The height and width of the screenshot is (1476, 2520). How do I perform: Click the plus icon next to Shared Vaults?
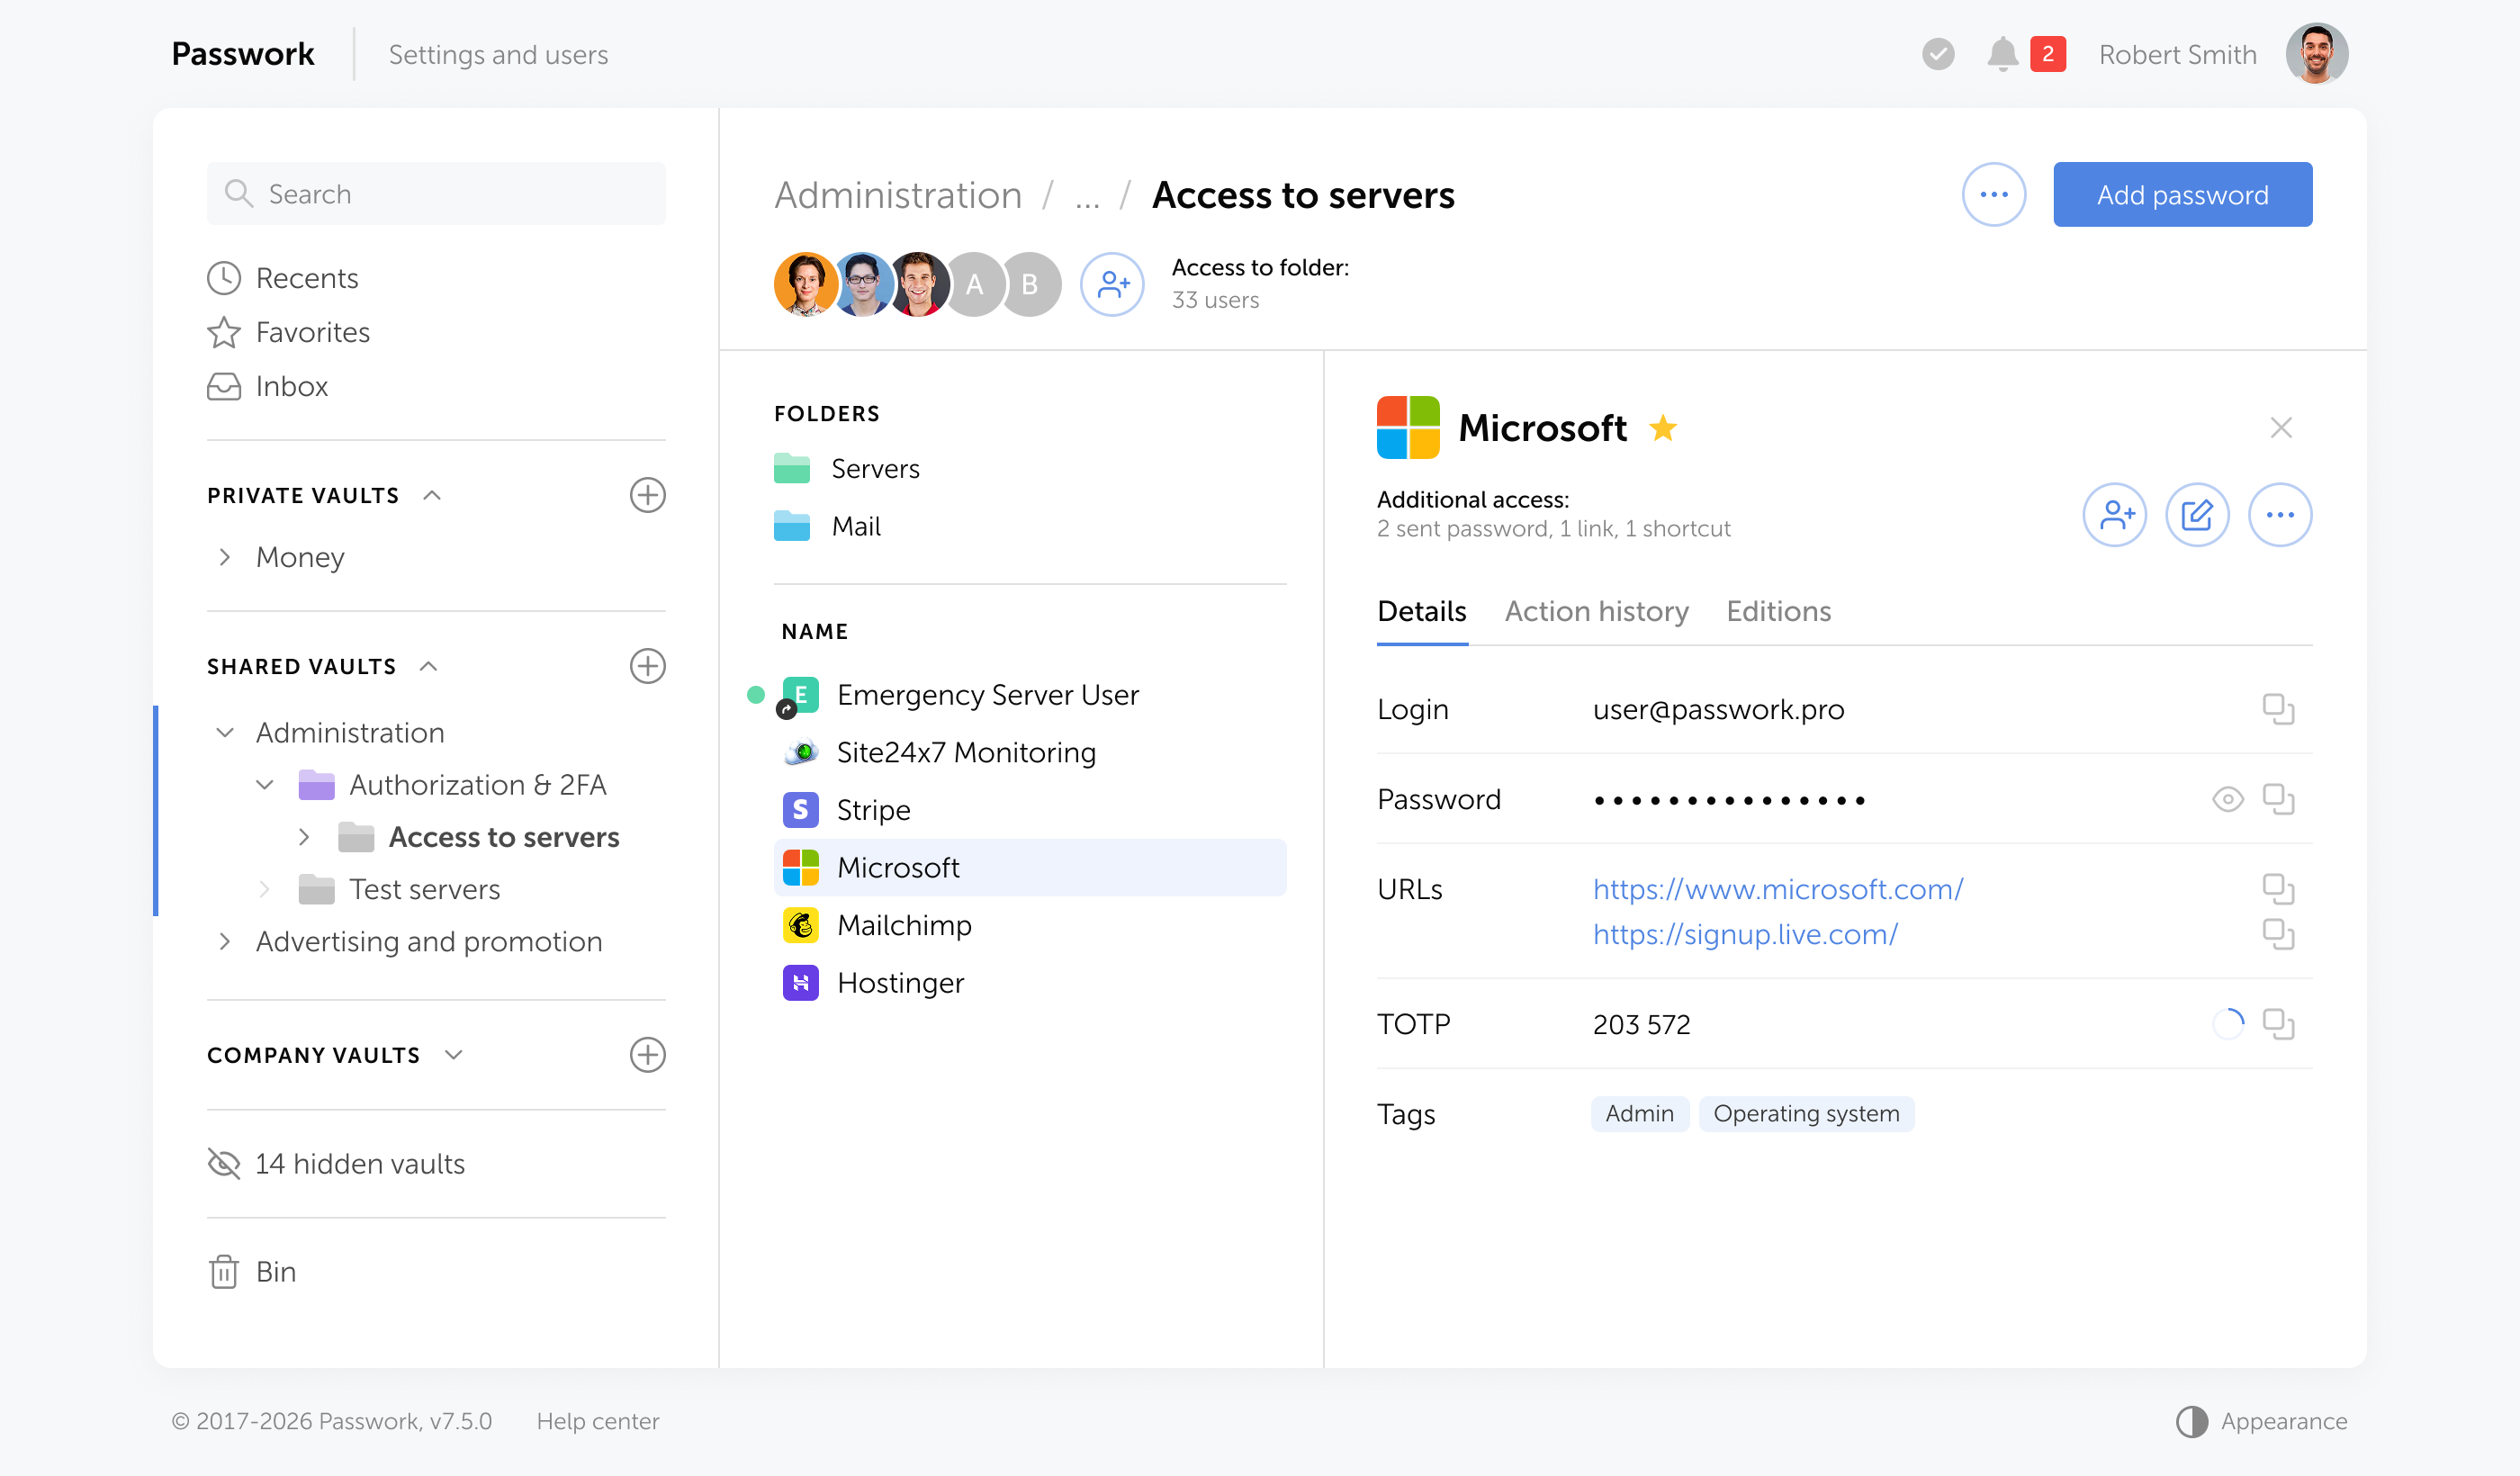pyautogui.click(x=648, y=666)
